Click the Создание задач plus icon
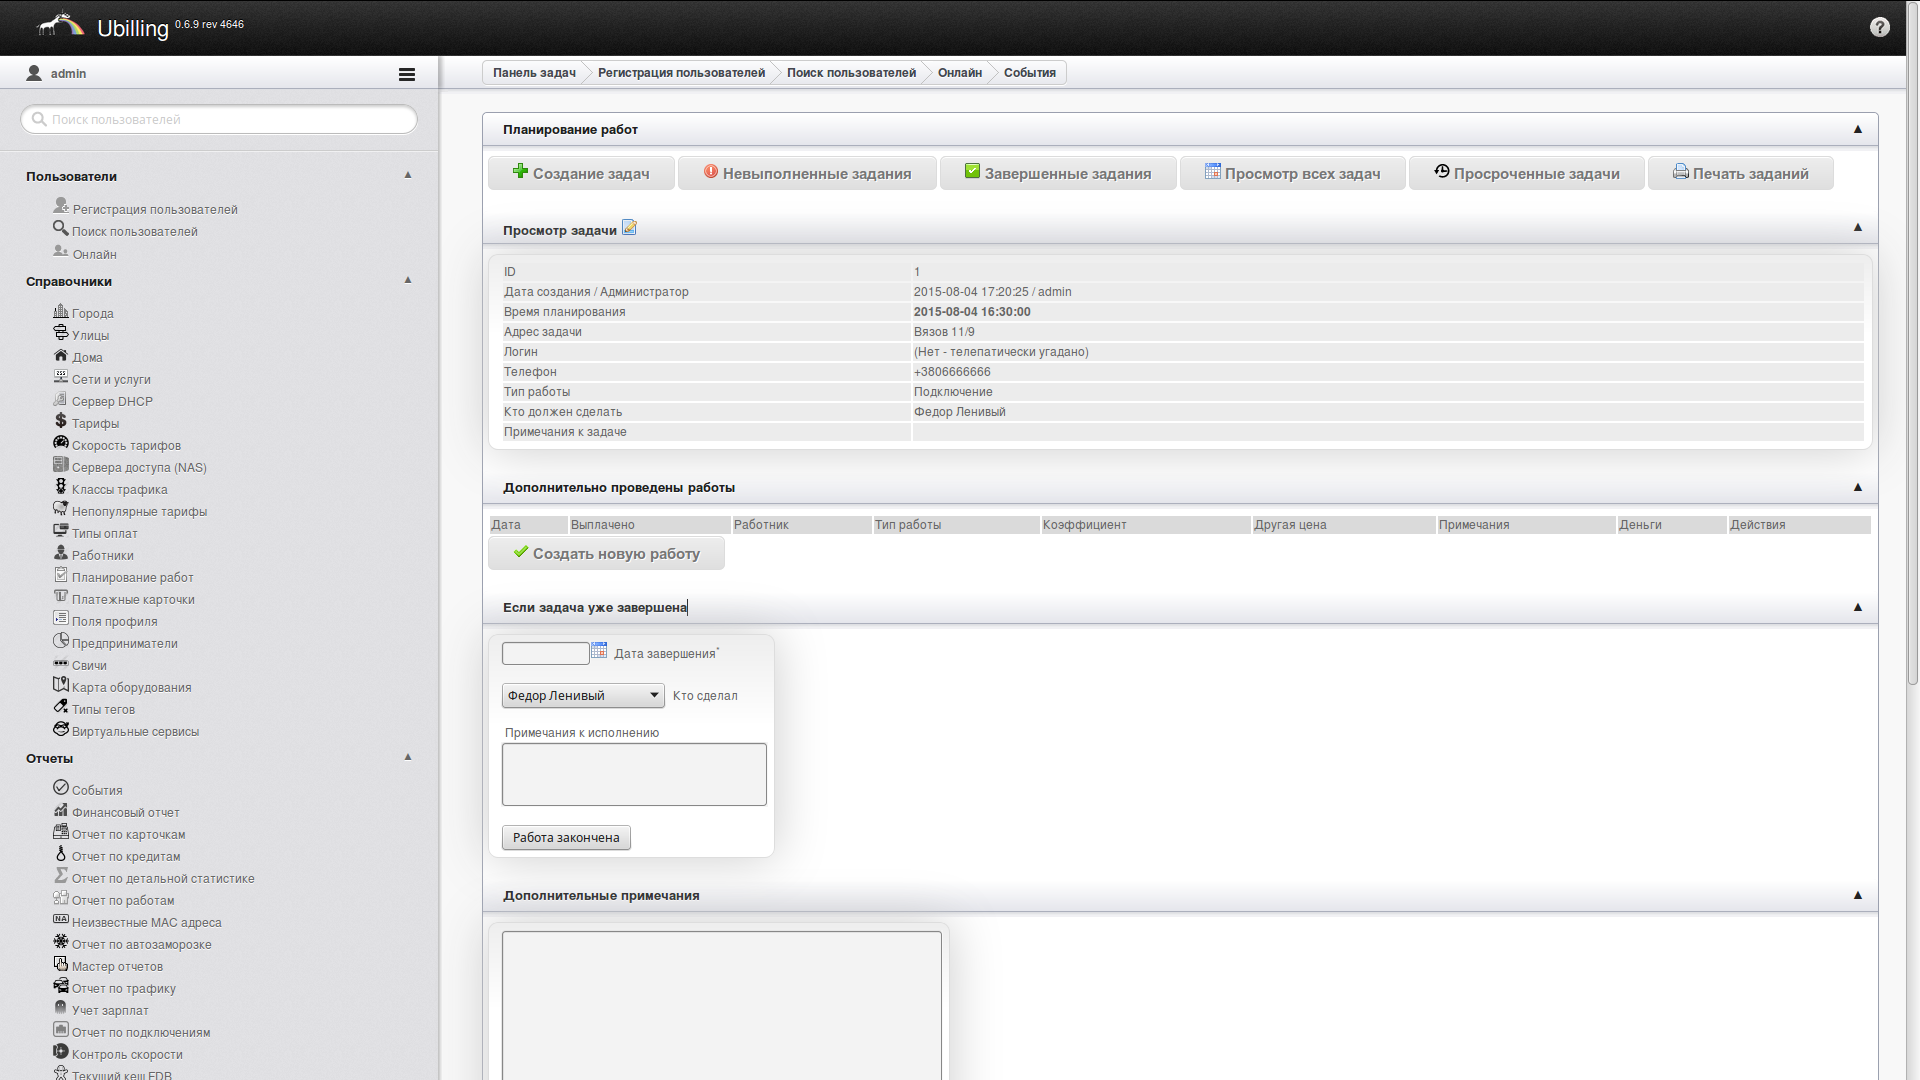The image size is (1920, 1080). [x=520, y=171]
